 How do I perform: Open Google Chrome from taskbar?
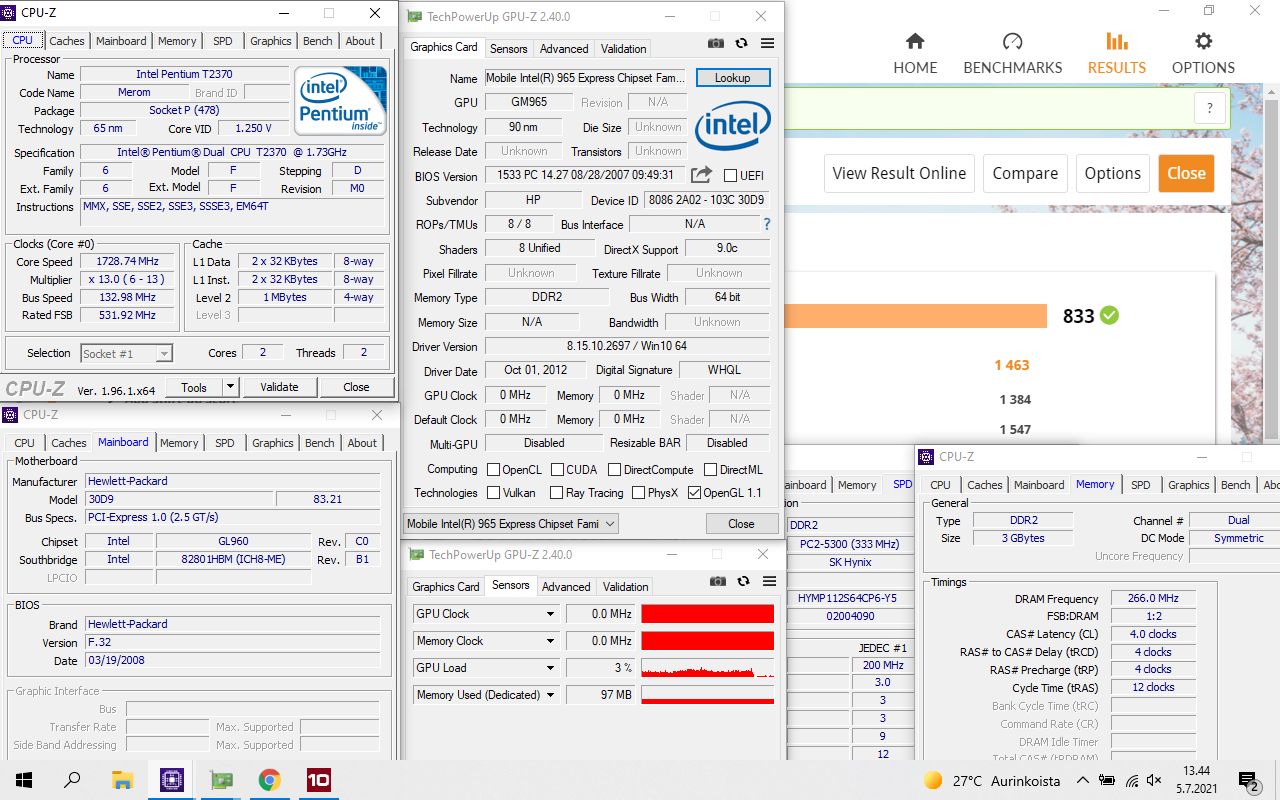tap(269, 780)
